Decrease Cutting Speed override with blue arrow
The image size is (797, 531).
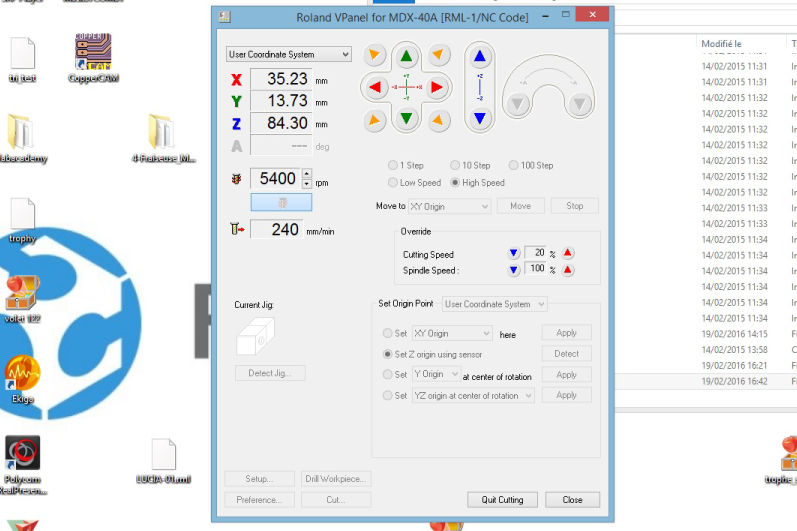[513, 253]
